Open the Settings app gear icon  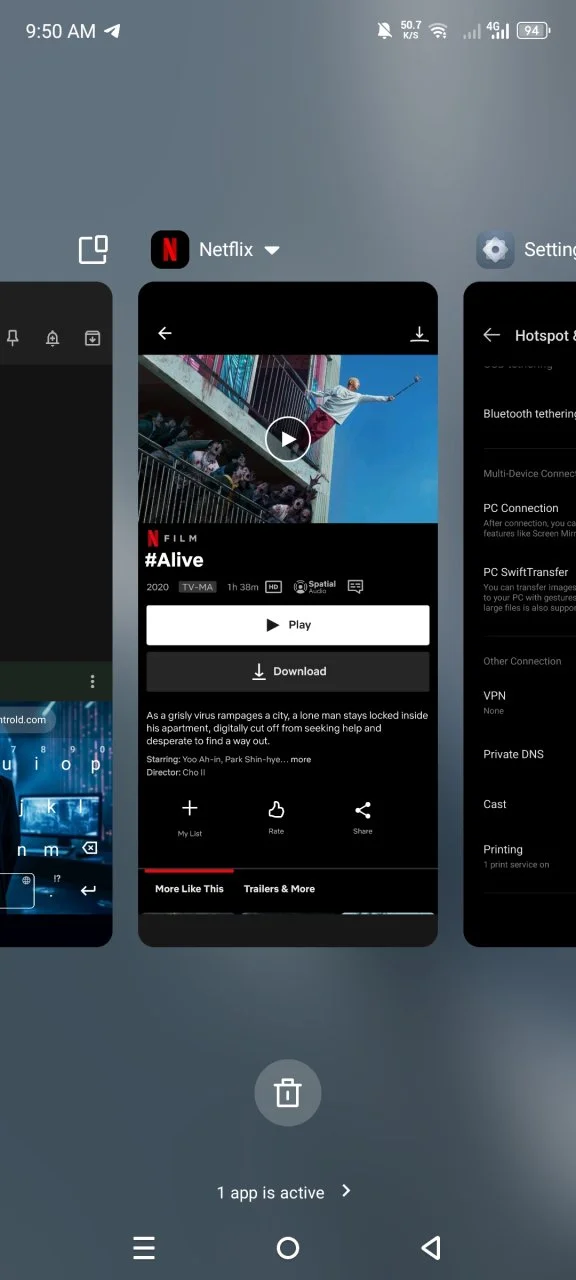(x=494, y=249)
